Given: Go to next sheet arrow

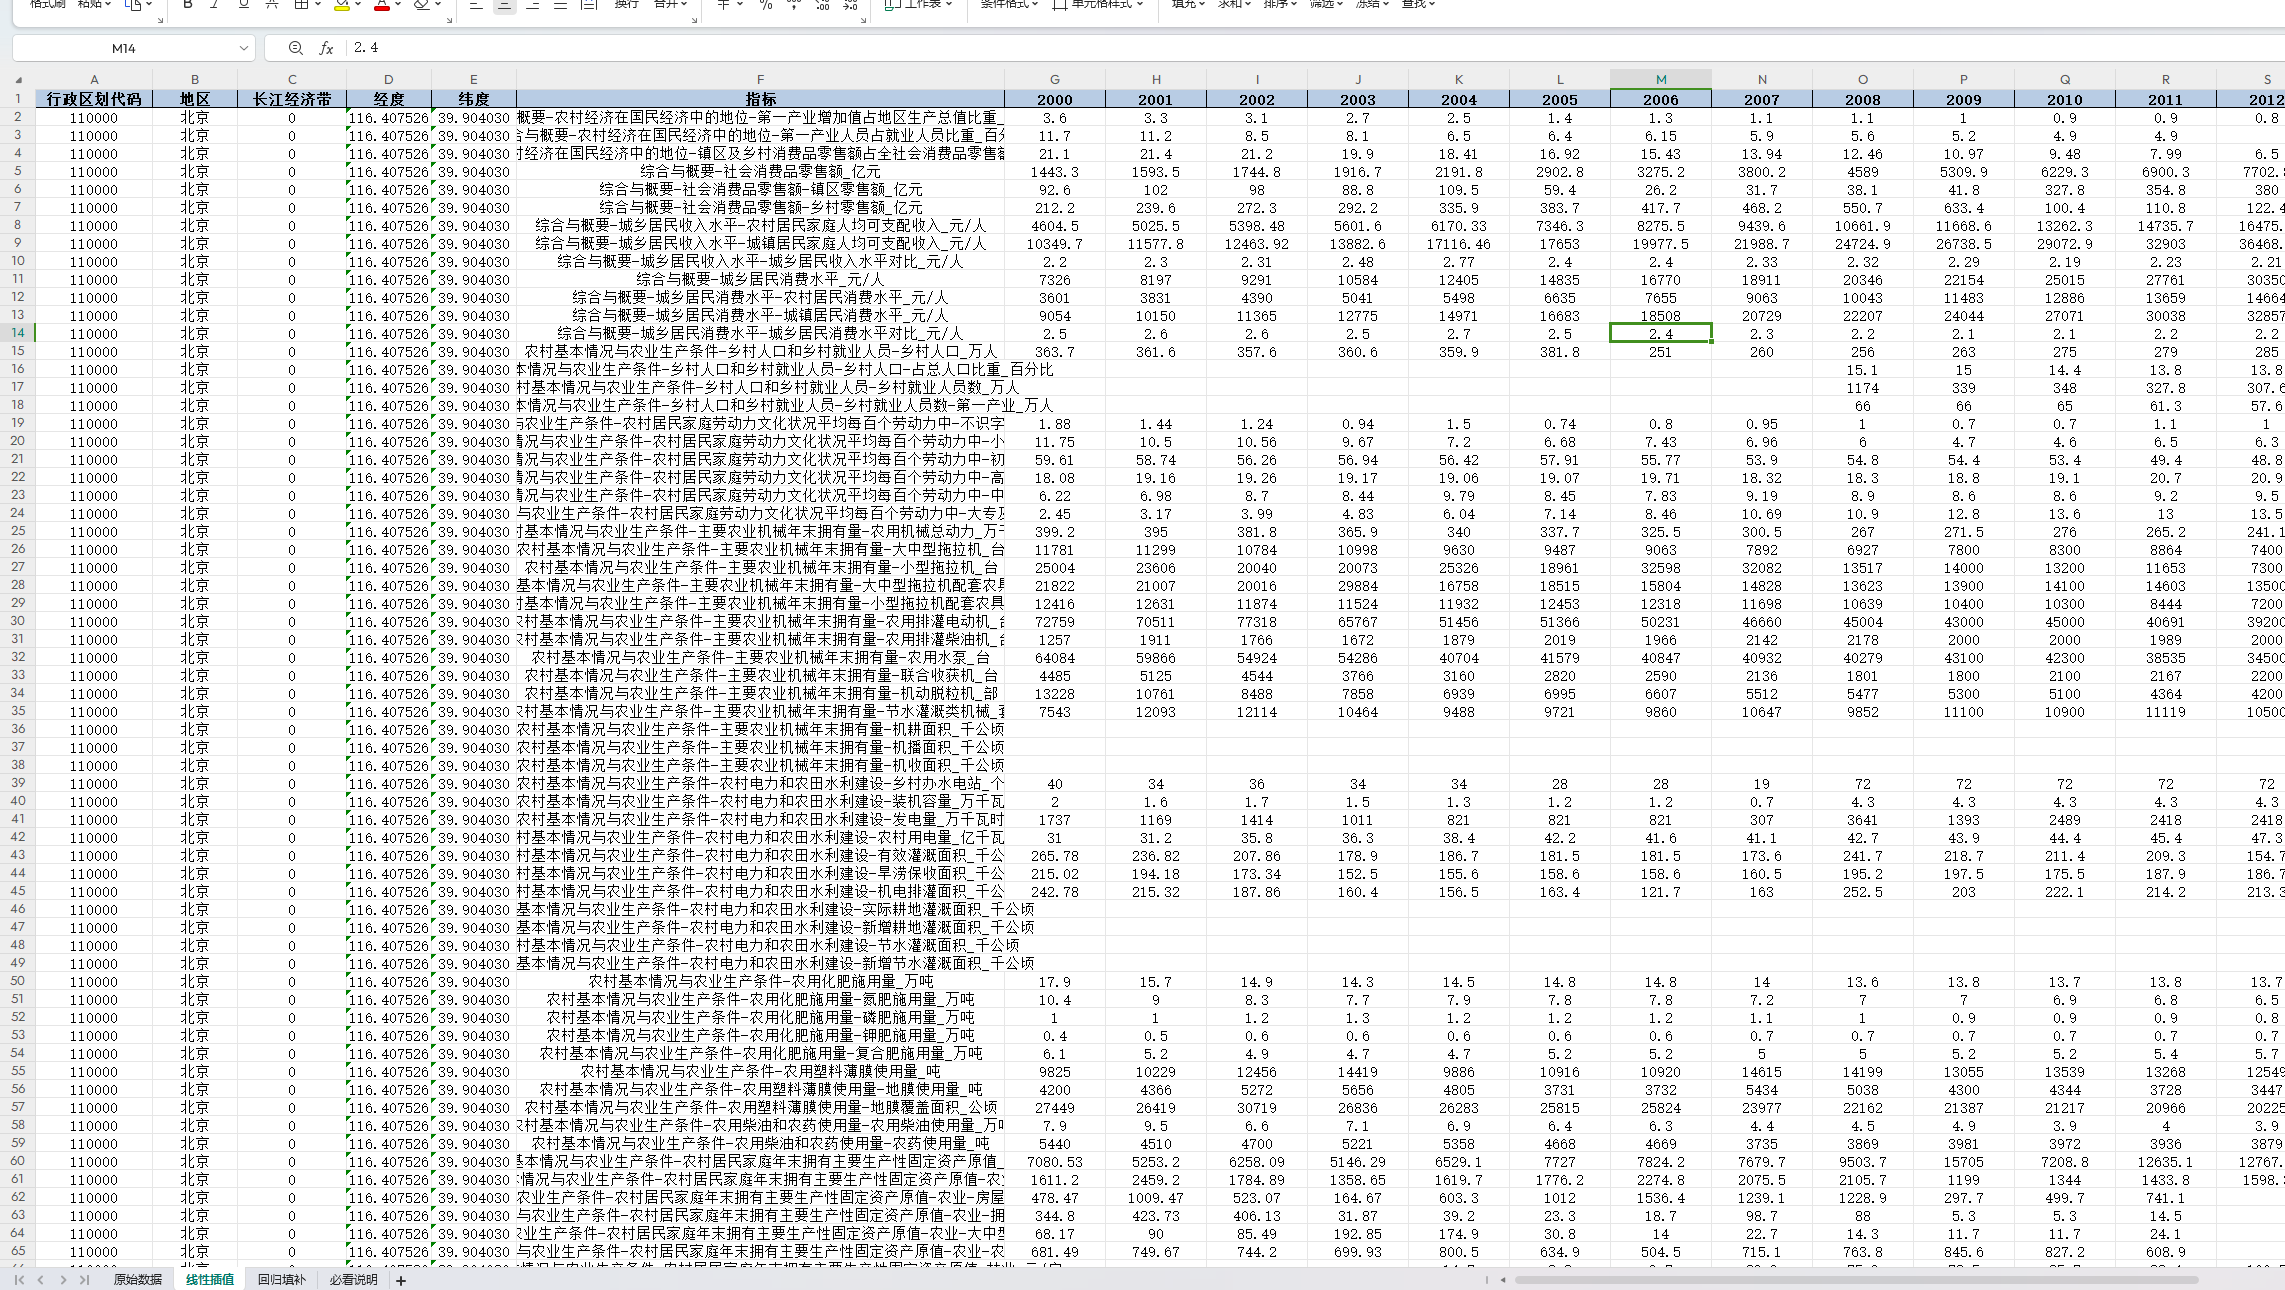Looking at the screenshot, I should [63, 1280].
